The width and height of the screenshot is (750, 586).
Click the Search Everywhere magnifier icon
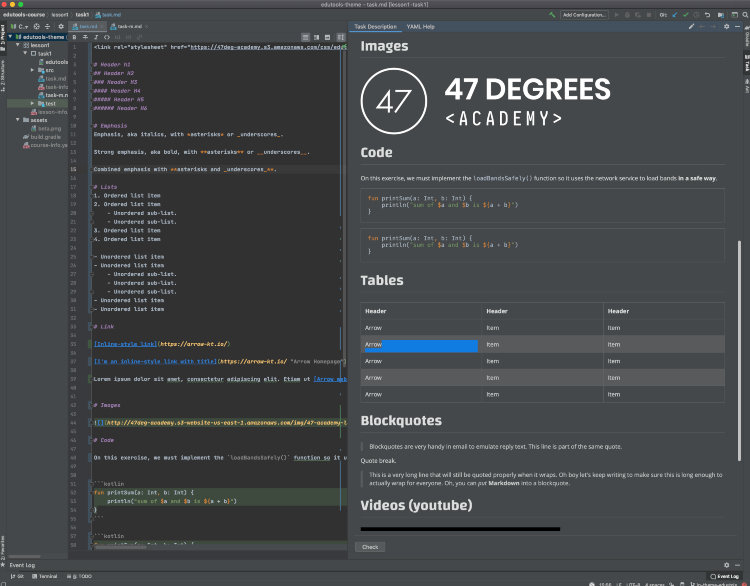(745, 15)
